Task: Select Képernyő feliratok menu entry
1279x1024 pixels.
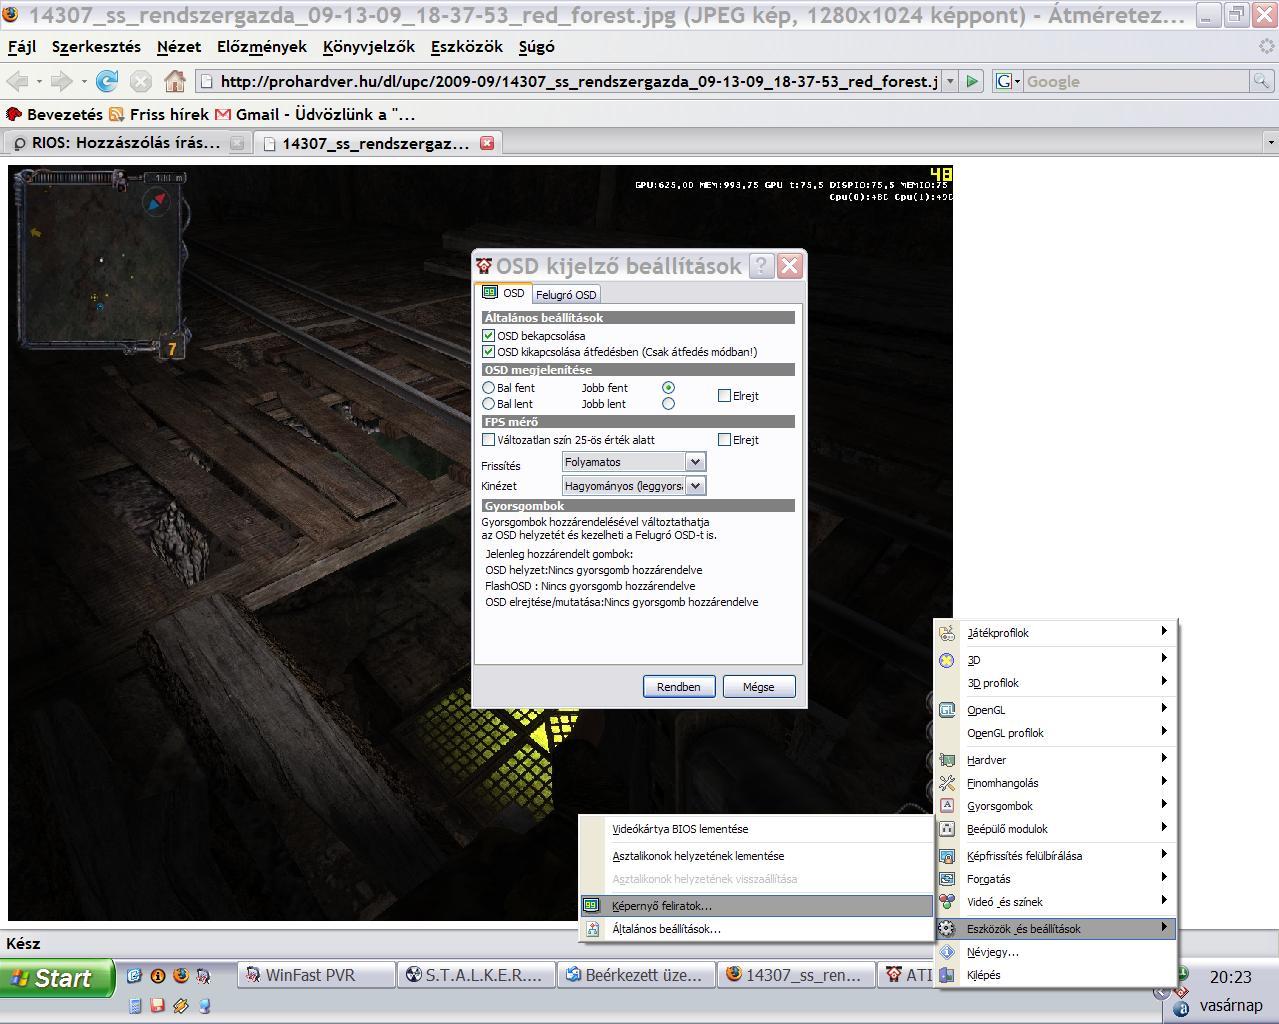Action: point(756,906)
